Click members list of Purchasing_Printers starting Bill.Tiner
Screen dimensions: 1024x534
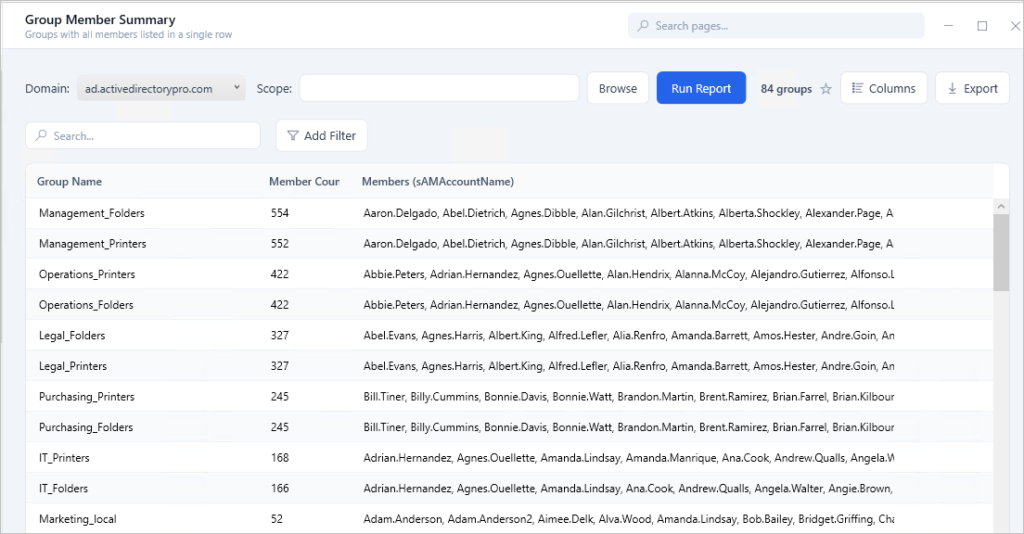628,397
